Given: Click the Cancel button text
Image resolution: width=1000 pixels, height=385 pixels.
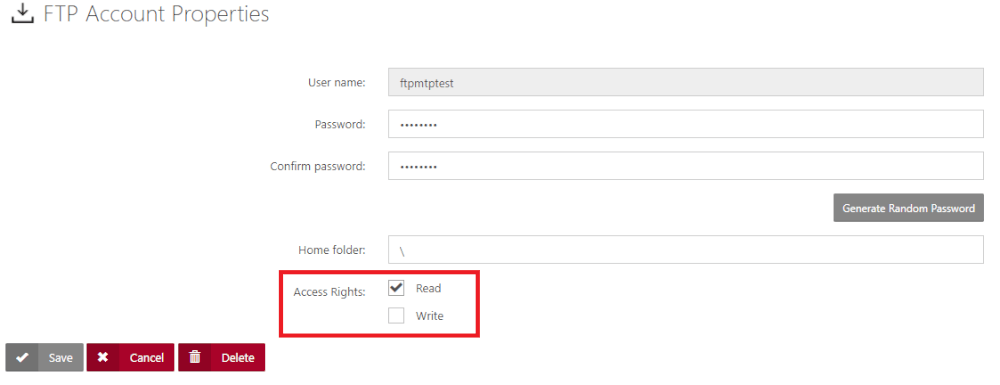Looking at the screenshot, I should (x=147, y=358).
